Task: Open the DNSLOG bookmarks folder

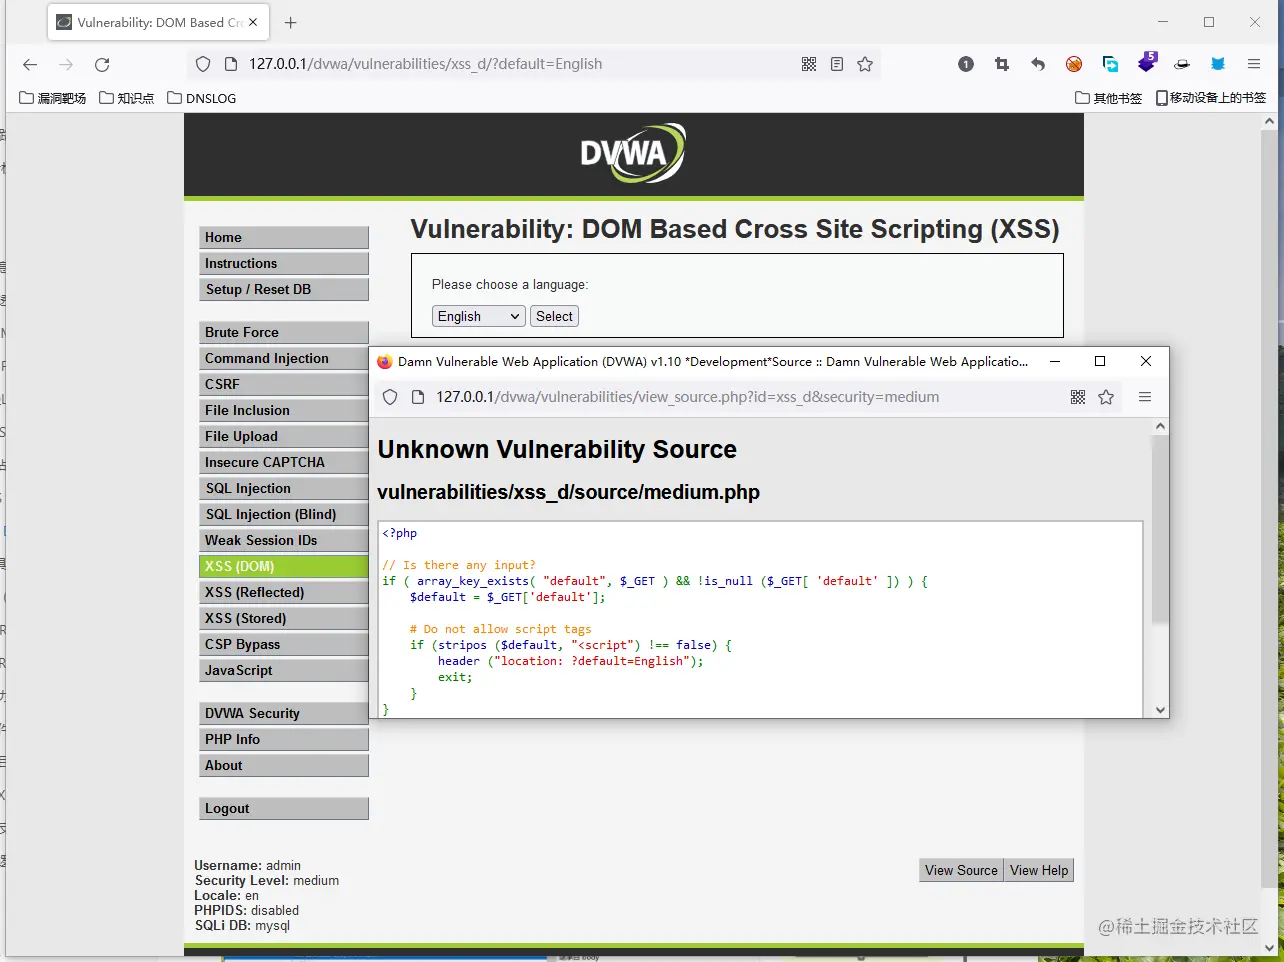Action: point(202,98)
